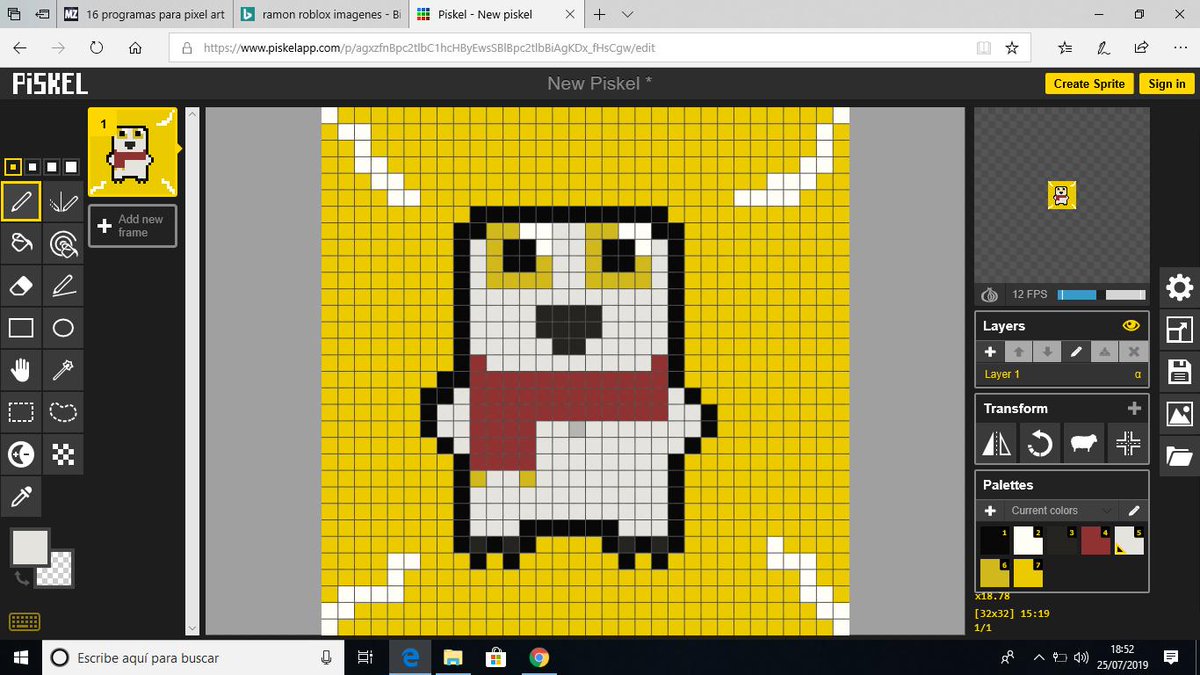1200x675 pixels.
Task: Click the Rotate counter-clockwise transform icon
Action: click(1040, 443)
